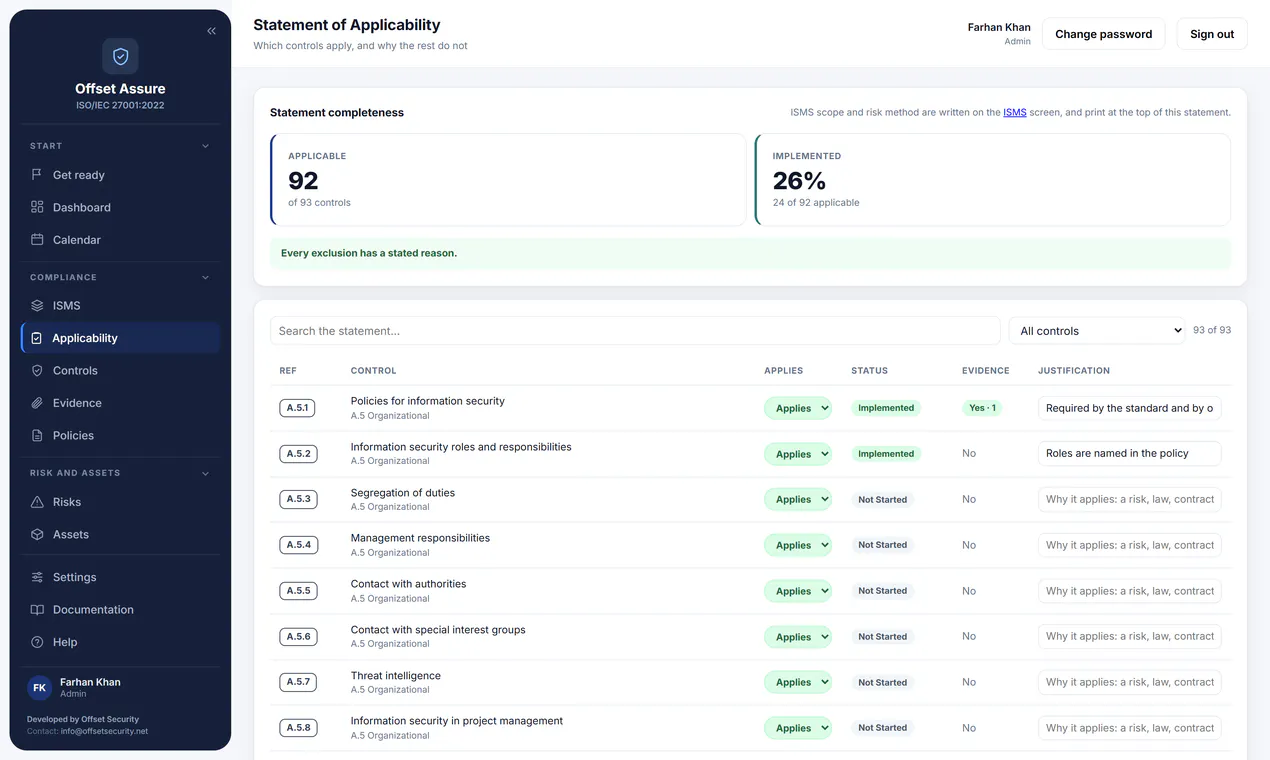Follow the ISMS link in completeness note
1270x760 pixels.
(x=1015, y=113)
